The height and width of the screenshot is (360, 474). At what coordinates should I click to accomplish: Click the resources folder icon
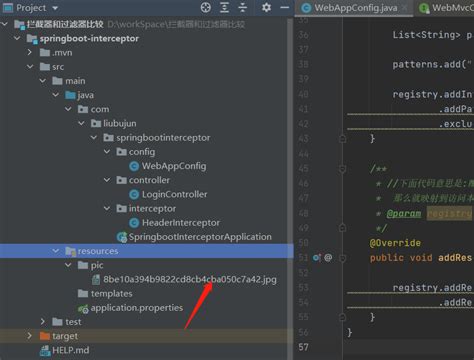click(71, 251)
